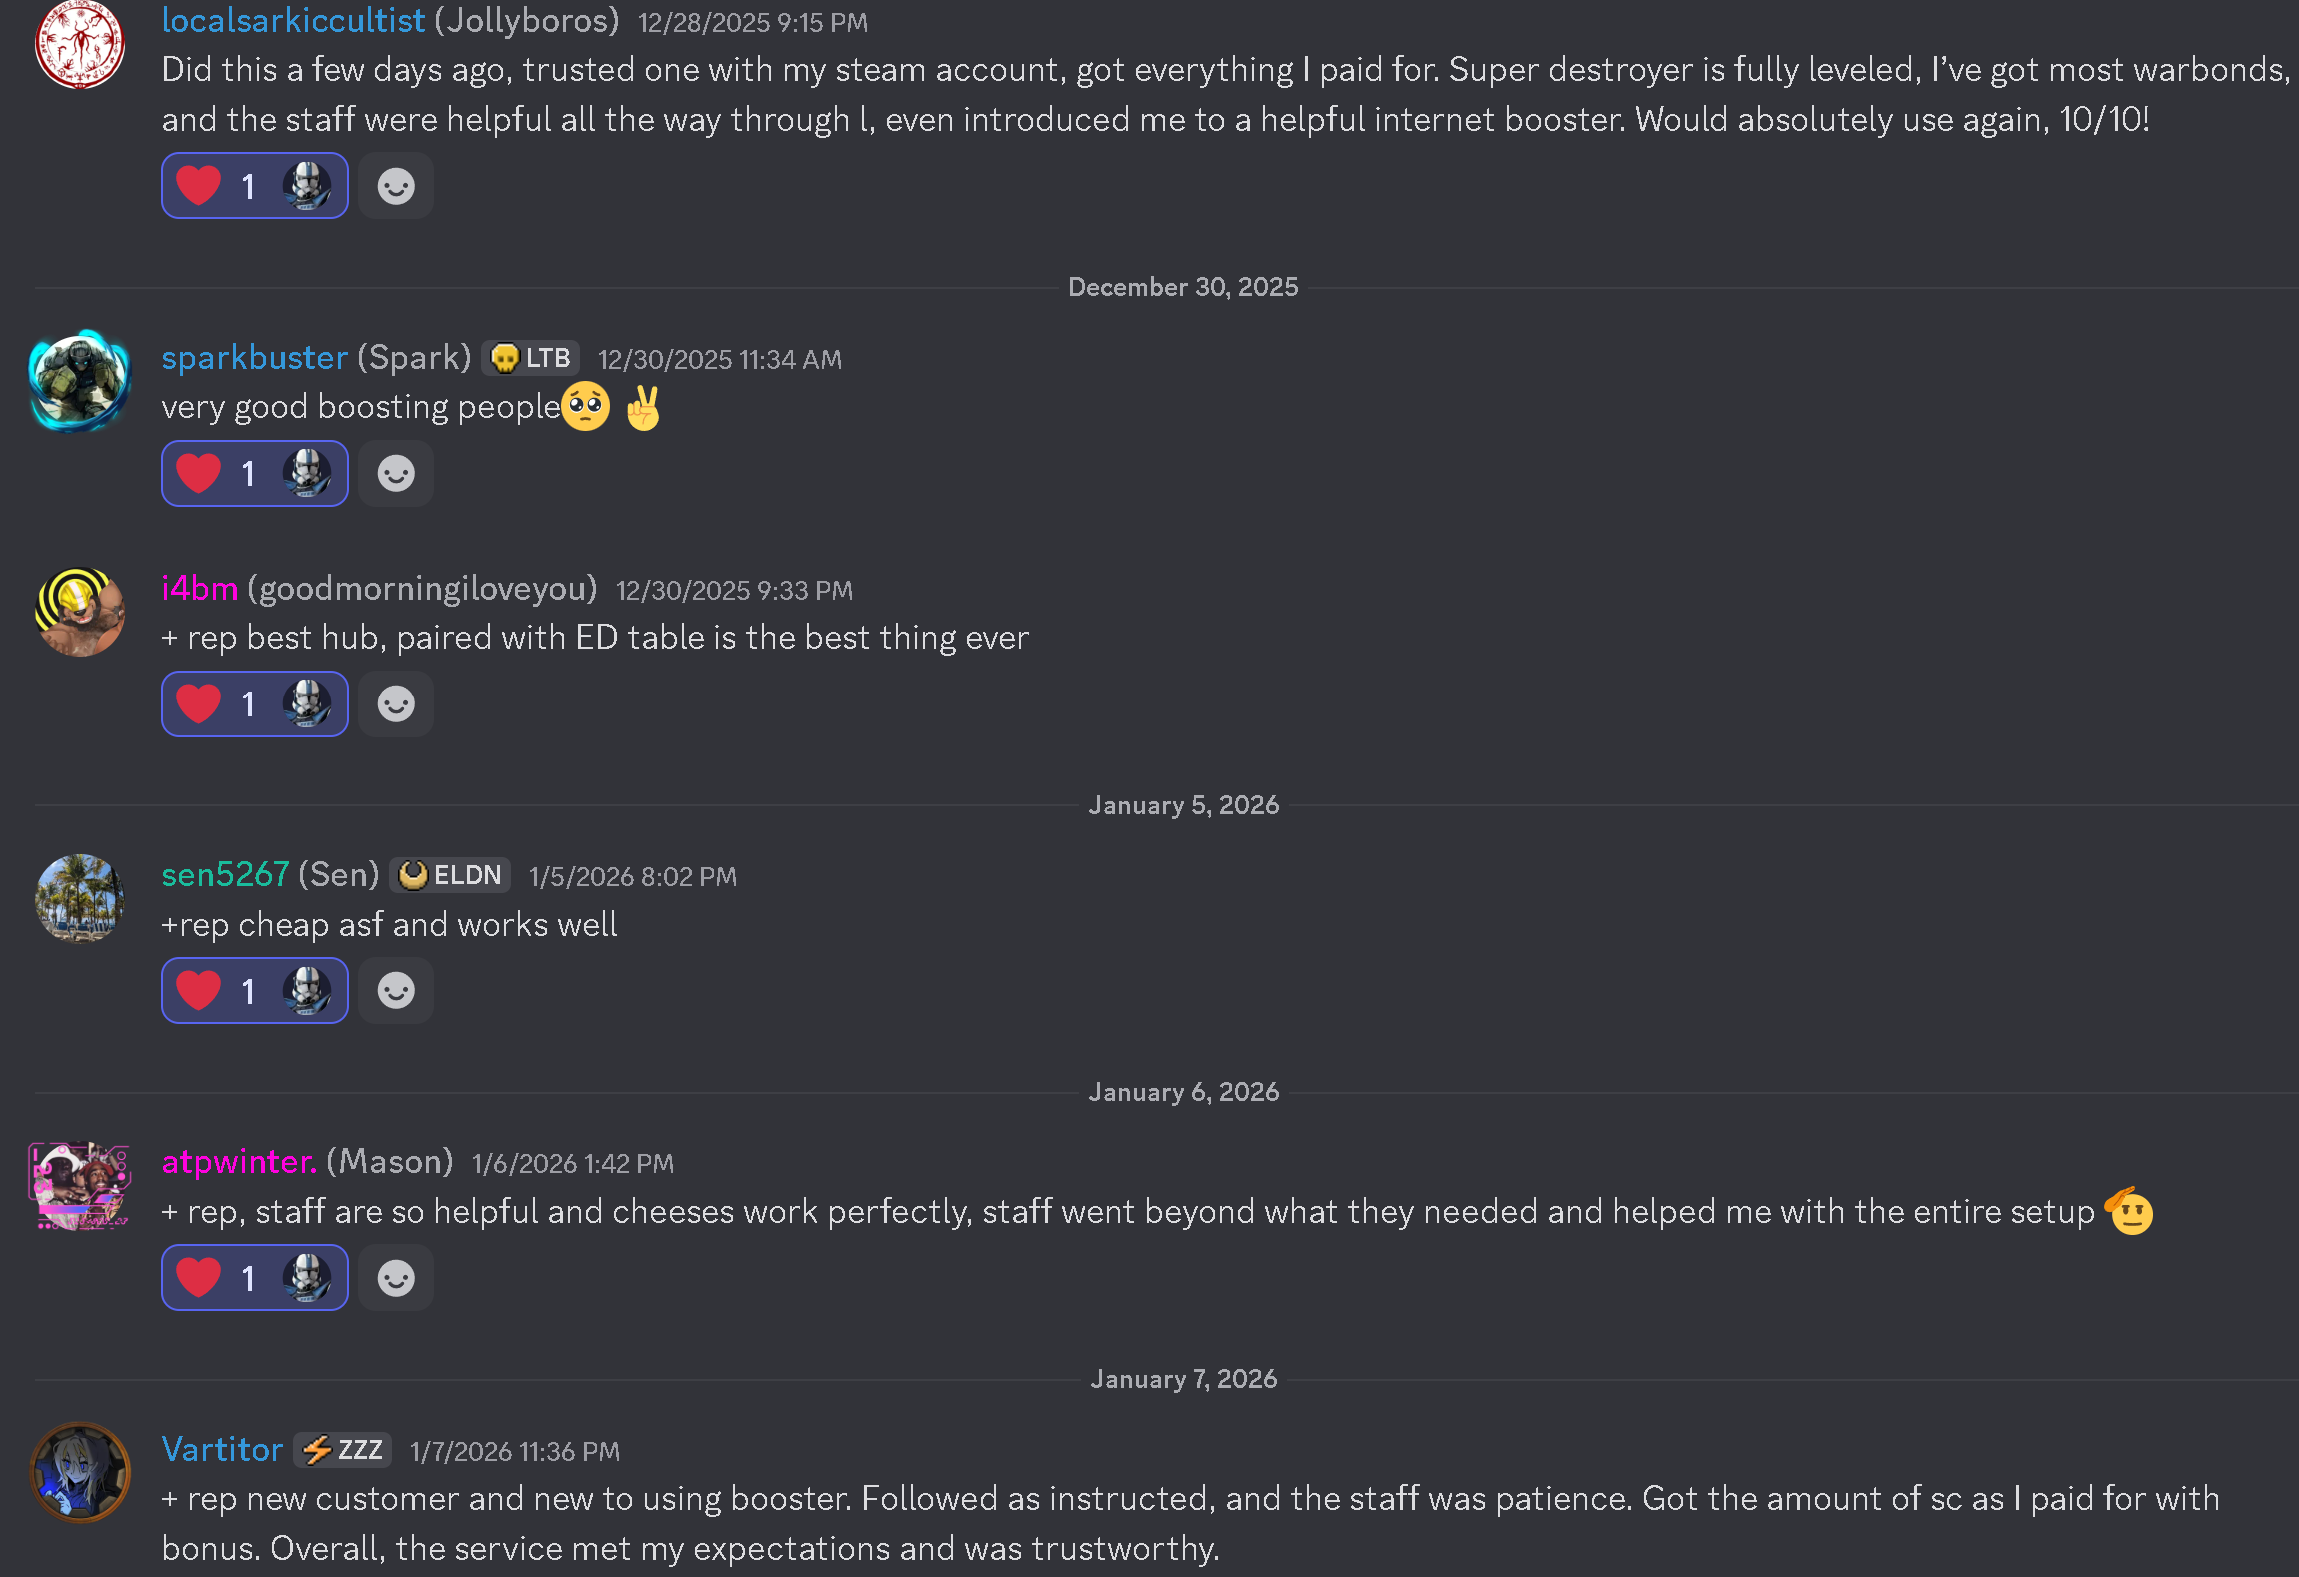Image resolution: width=2299 pixels, height=1577 pixels.
Task: Open sparkbuster's avatar picture
Action: 80,381
